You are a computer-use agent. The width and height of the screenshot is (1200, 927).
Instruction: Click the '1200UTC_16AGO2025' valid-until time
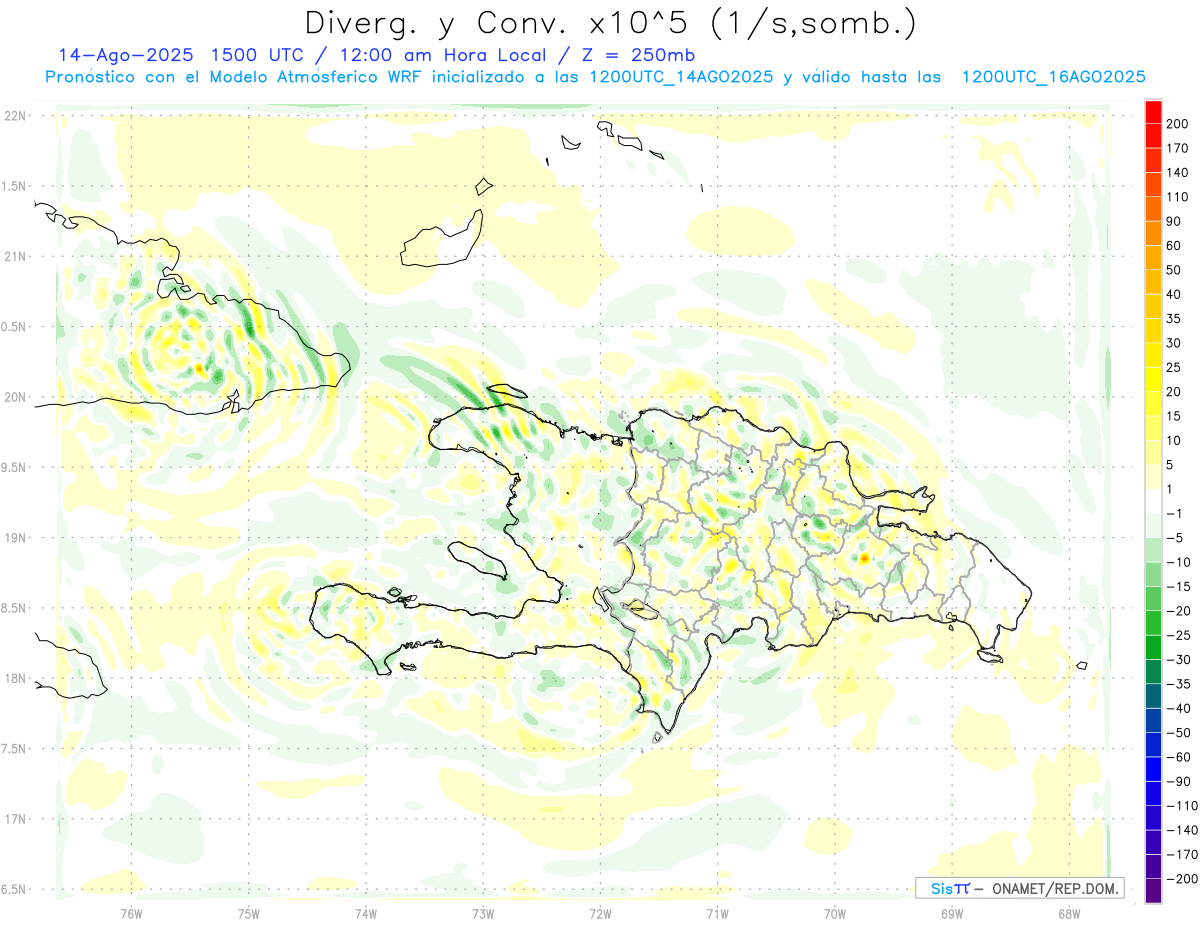(x=1053, y=77)
